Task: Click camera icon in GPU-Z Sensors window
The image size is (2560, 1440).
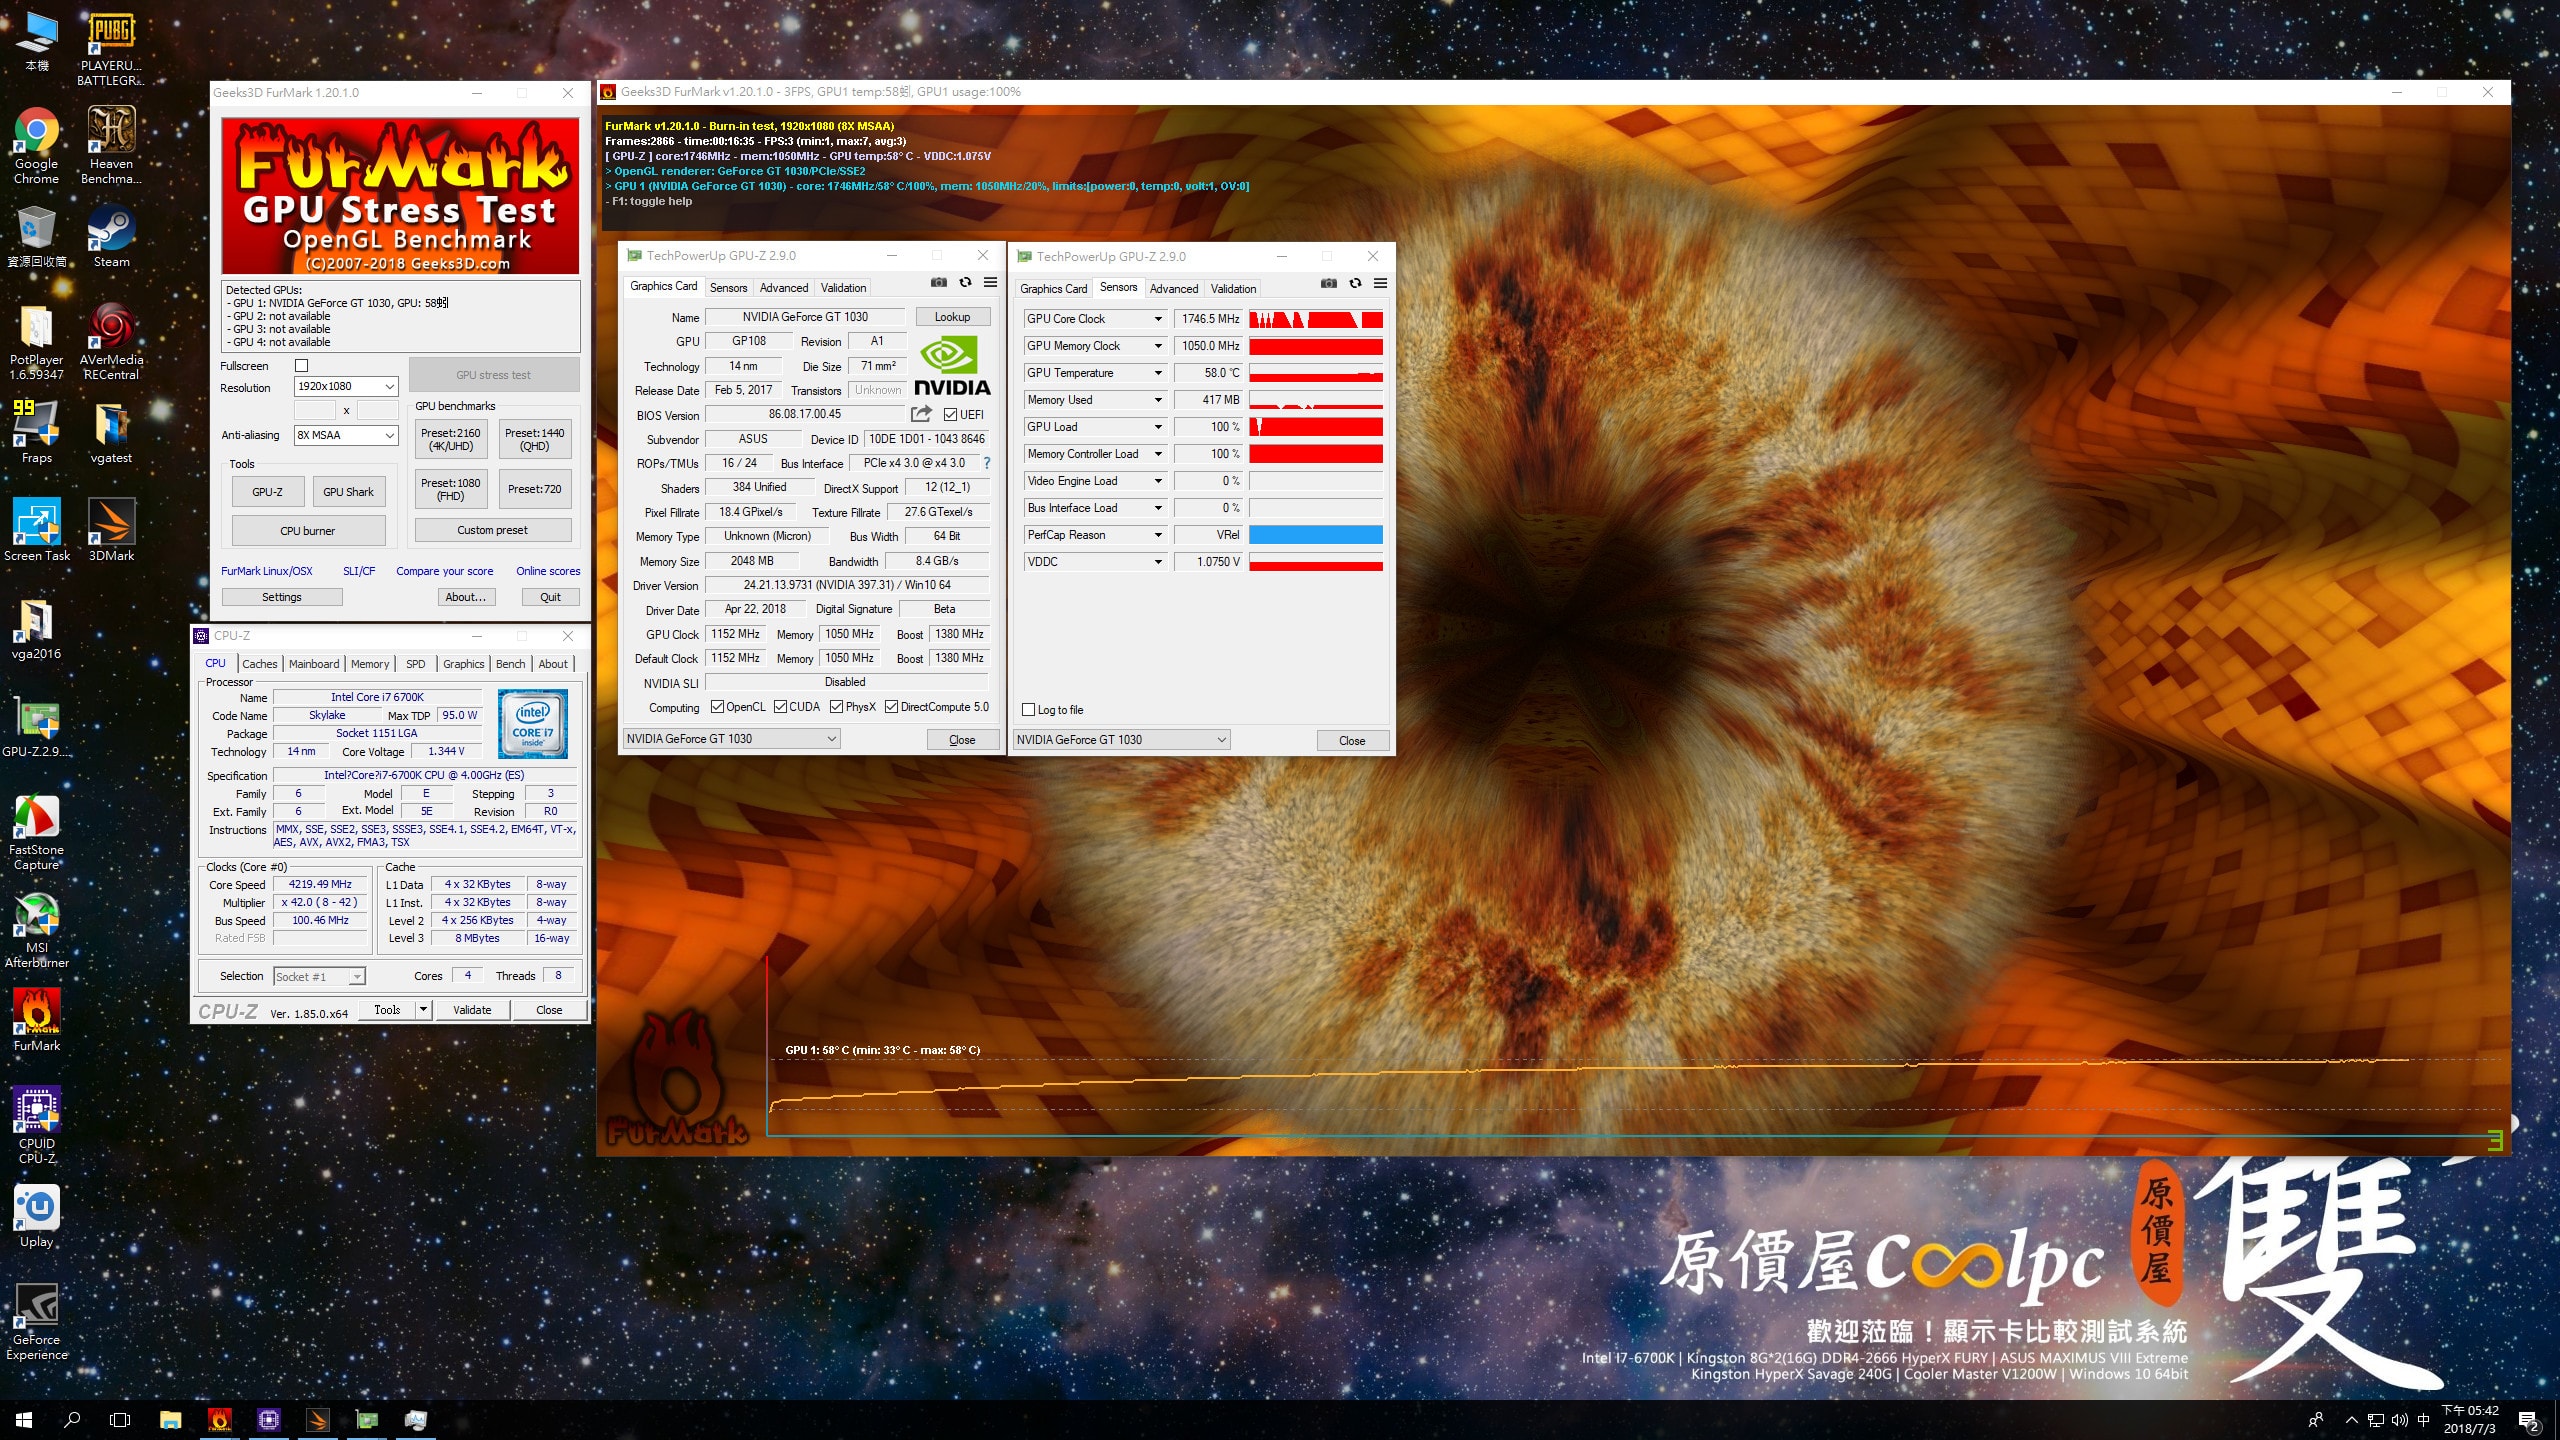Action: click(1328, 284)
